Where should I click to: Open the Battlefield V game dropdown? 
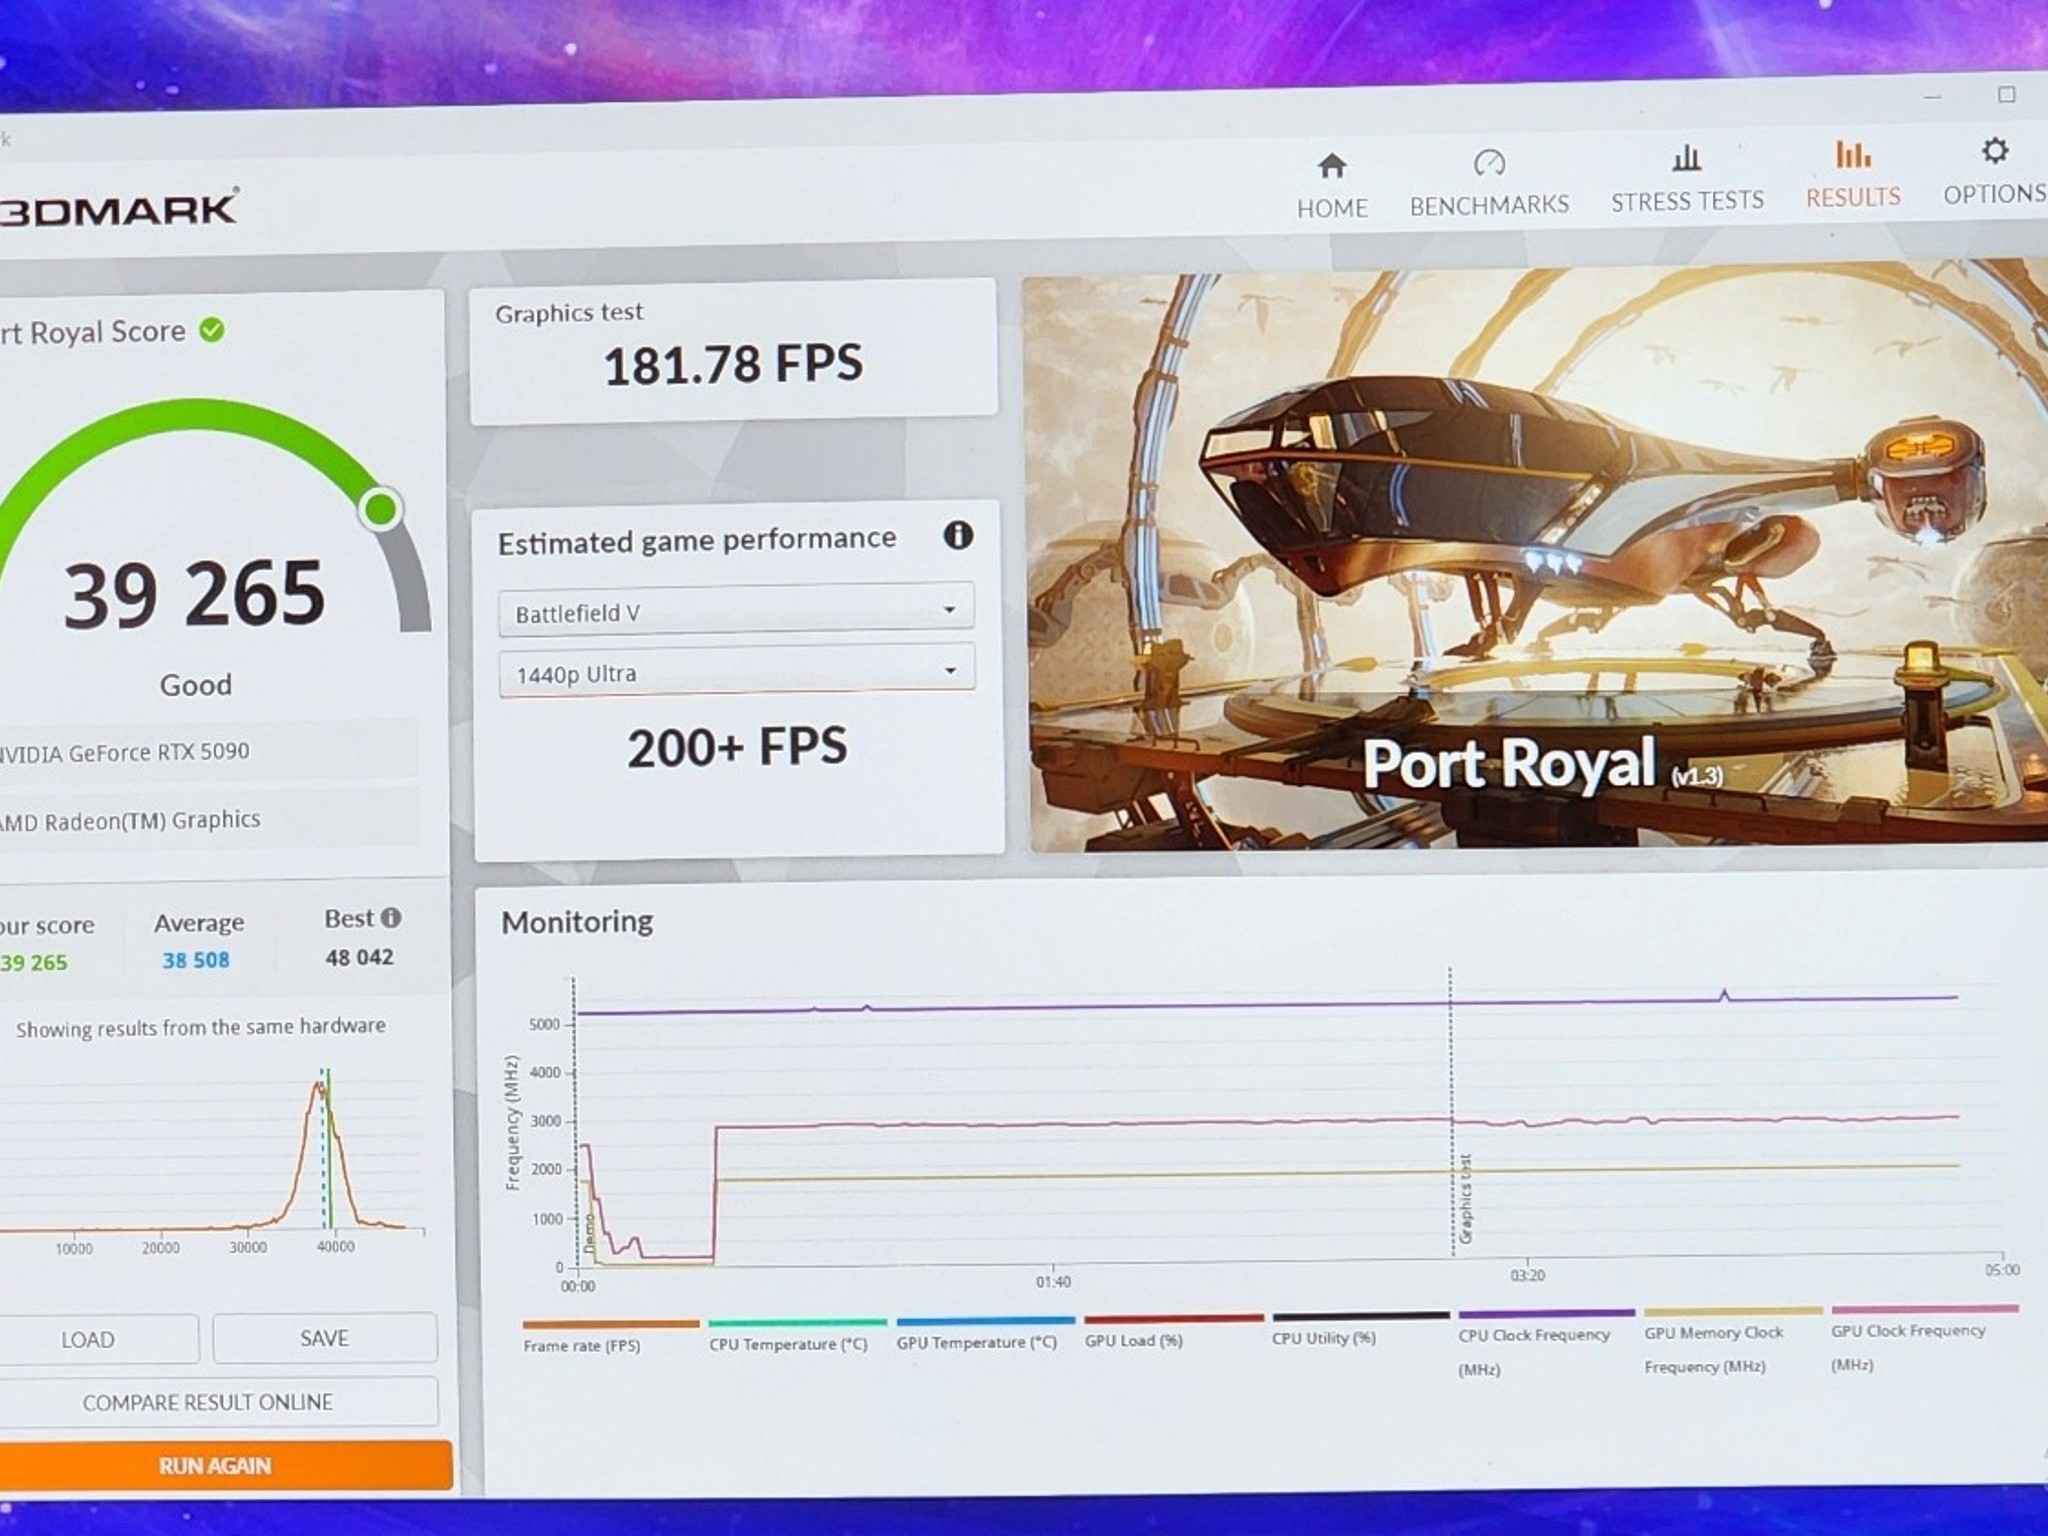[736, 609]
